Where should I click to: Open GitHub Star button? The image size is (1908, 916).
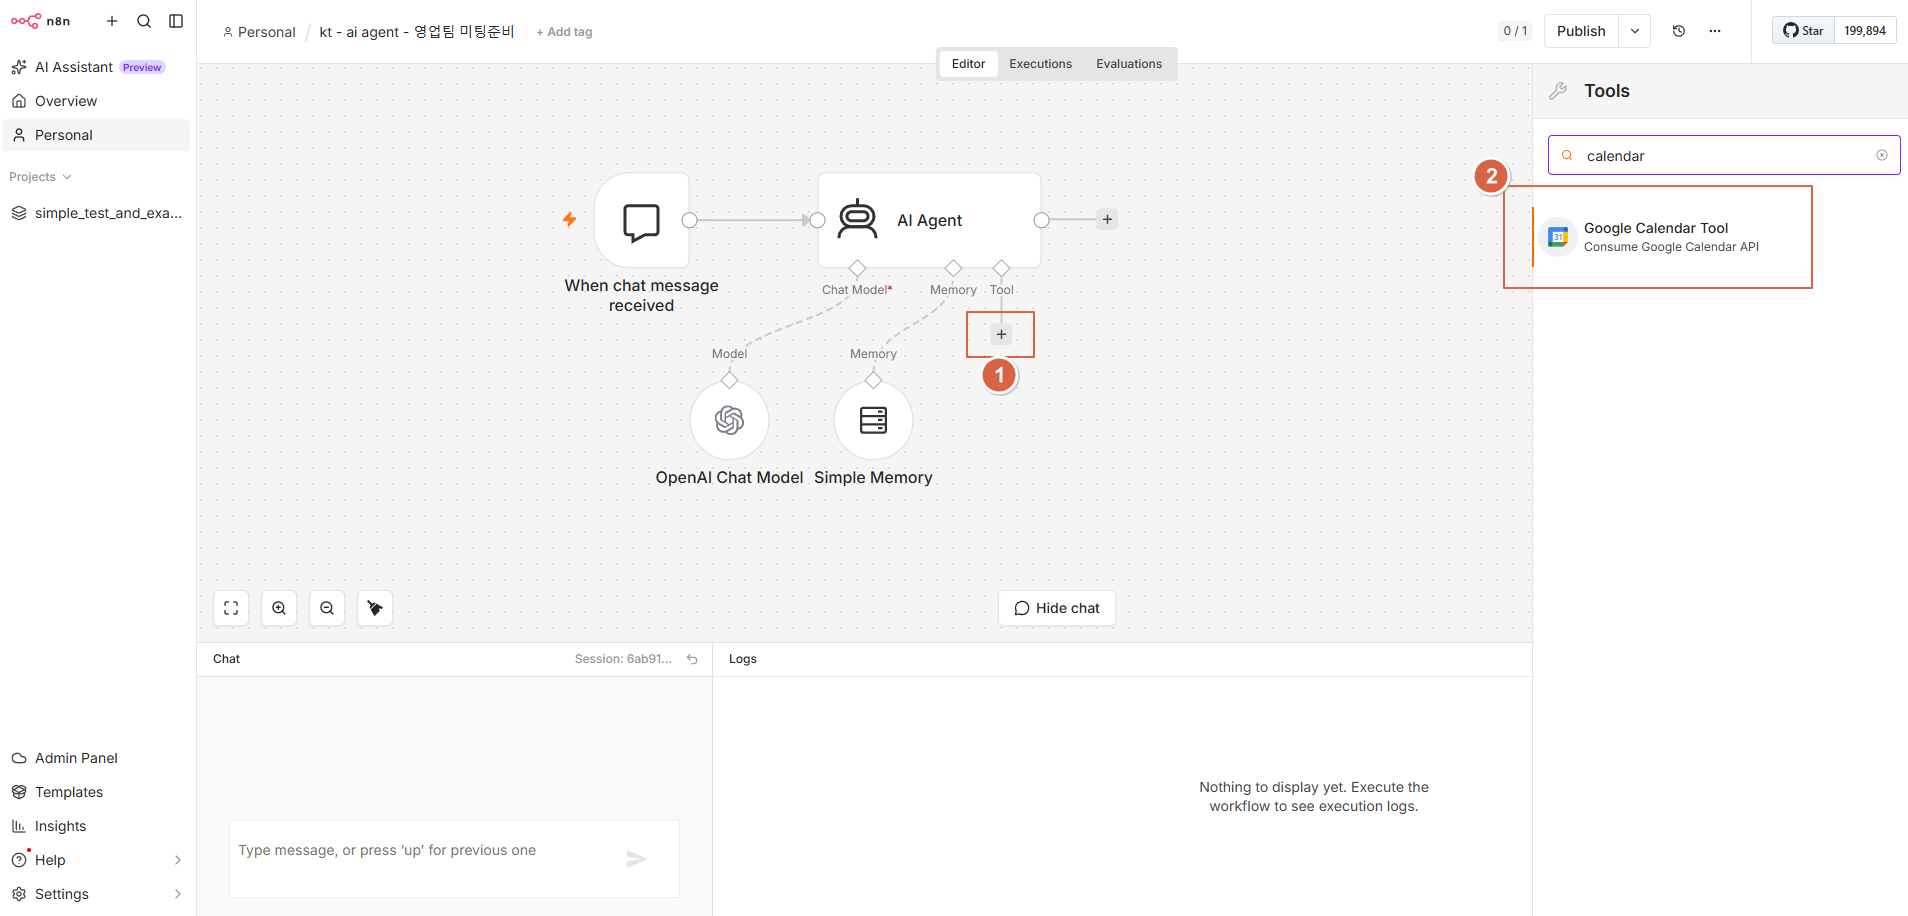1803,31
